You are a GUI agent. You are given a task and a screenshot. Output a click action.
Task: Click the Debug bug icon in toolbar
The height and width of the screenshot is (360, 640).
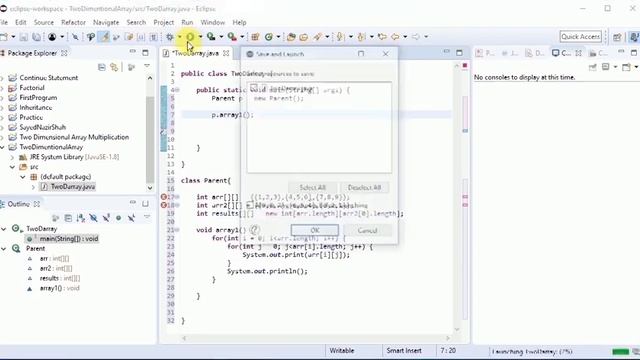(170, 37)
